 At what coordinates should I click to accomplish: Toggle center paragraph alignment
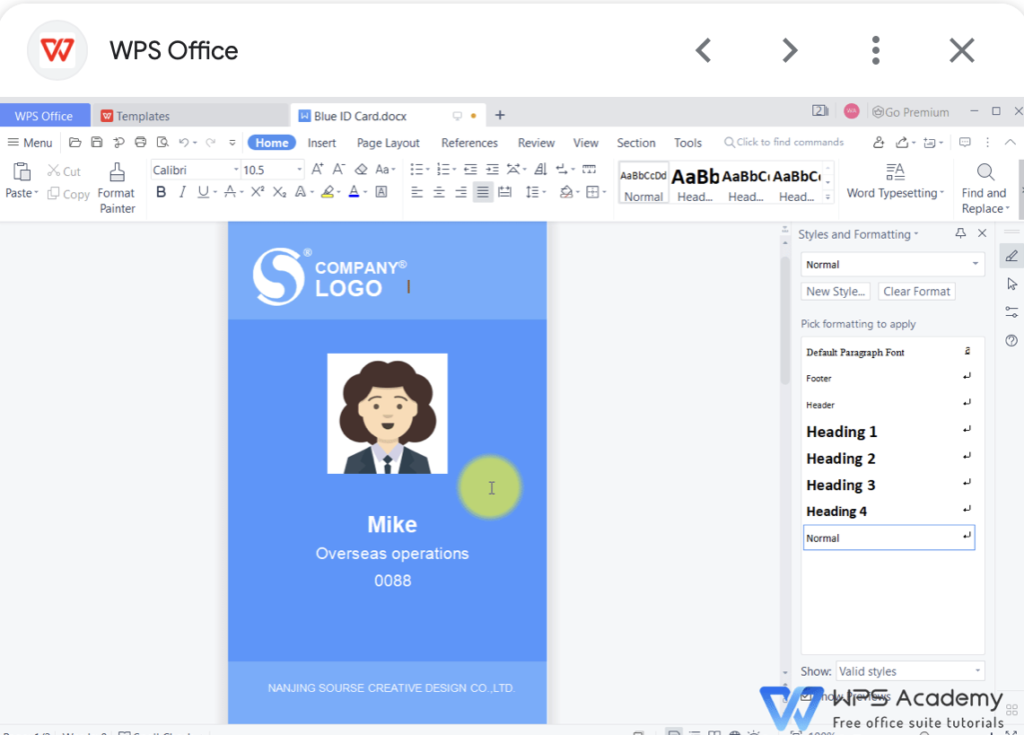pos(439,192)
